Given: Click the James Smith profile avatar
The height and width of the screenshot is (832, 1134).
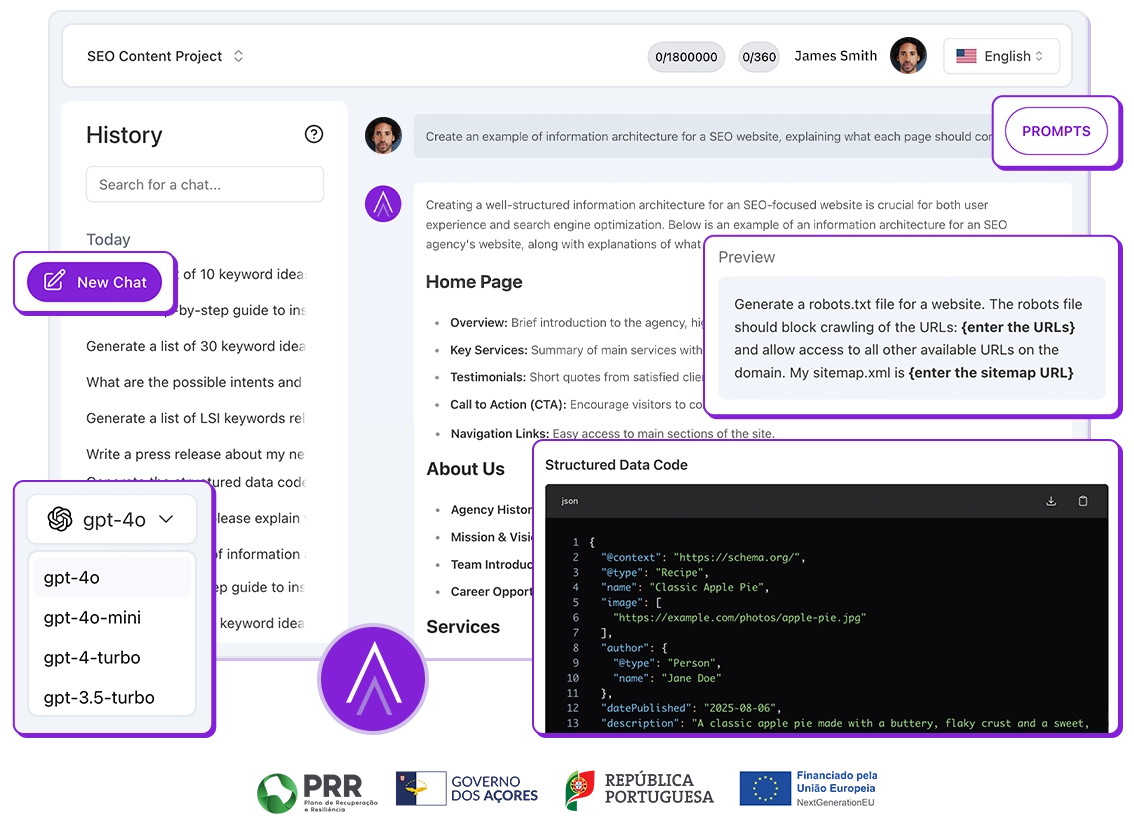Looking at the screenshot, I should [908, 56].
